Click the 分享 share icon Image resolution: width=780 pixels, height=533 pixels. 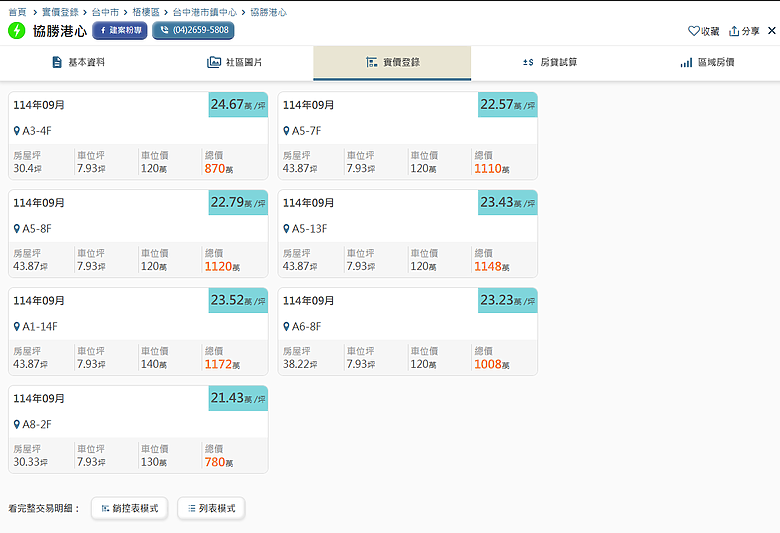pyautogui.click(x=734, y=31)
